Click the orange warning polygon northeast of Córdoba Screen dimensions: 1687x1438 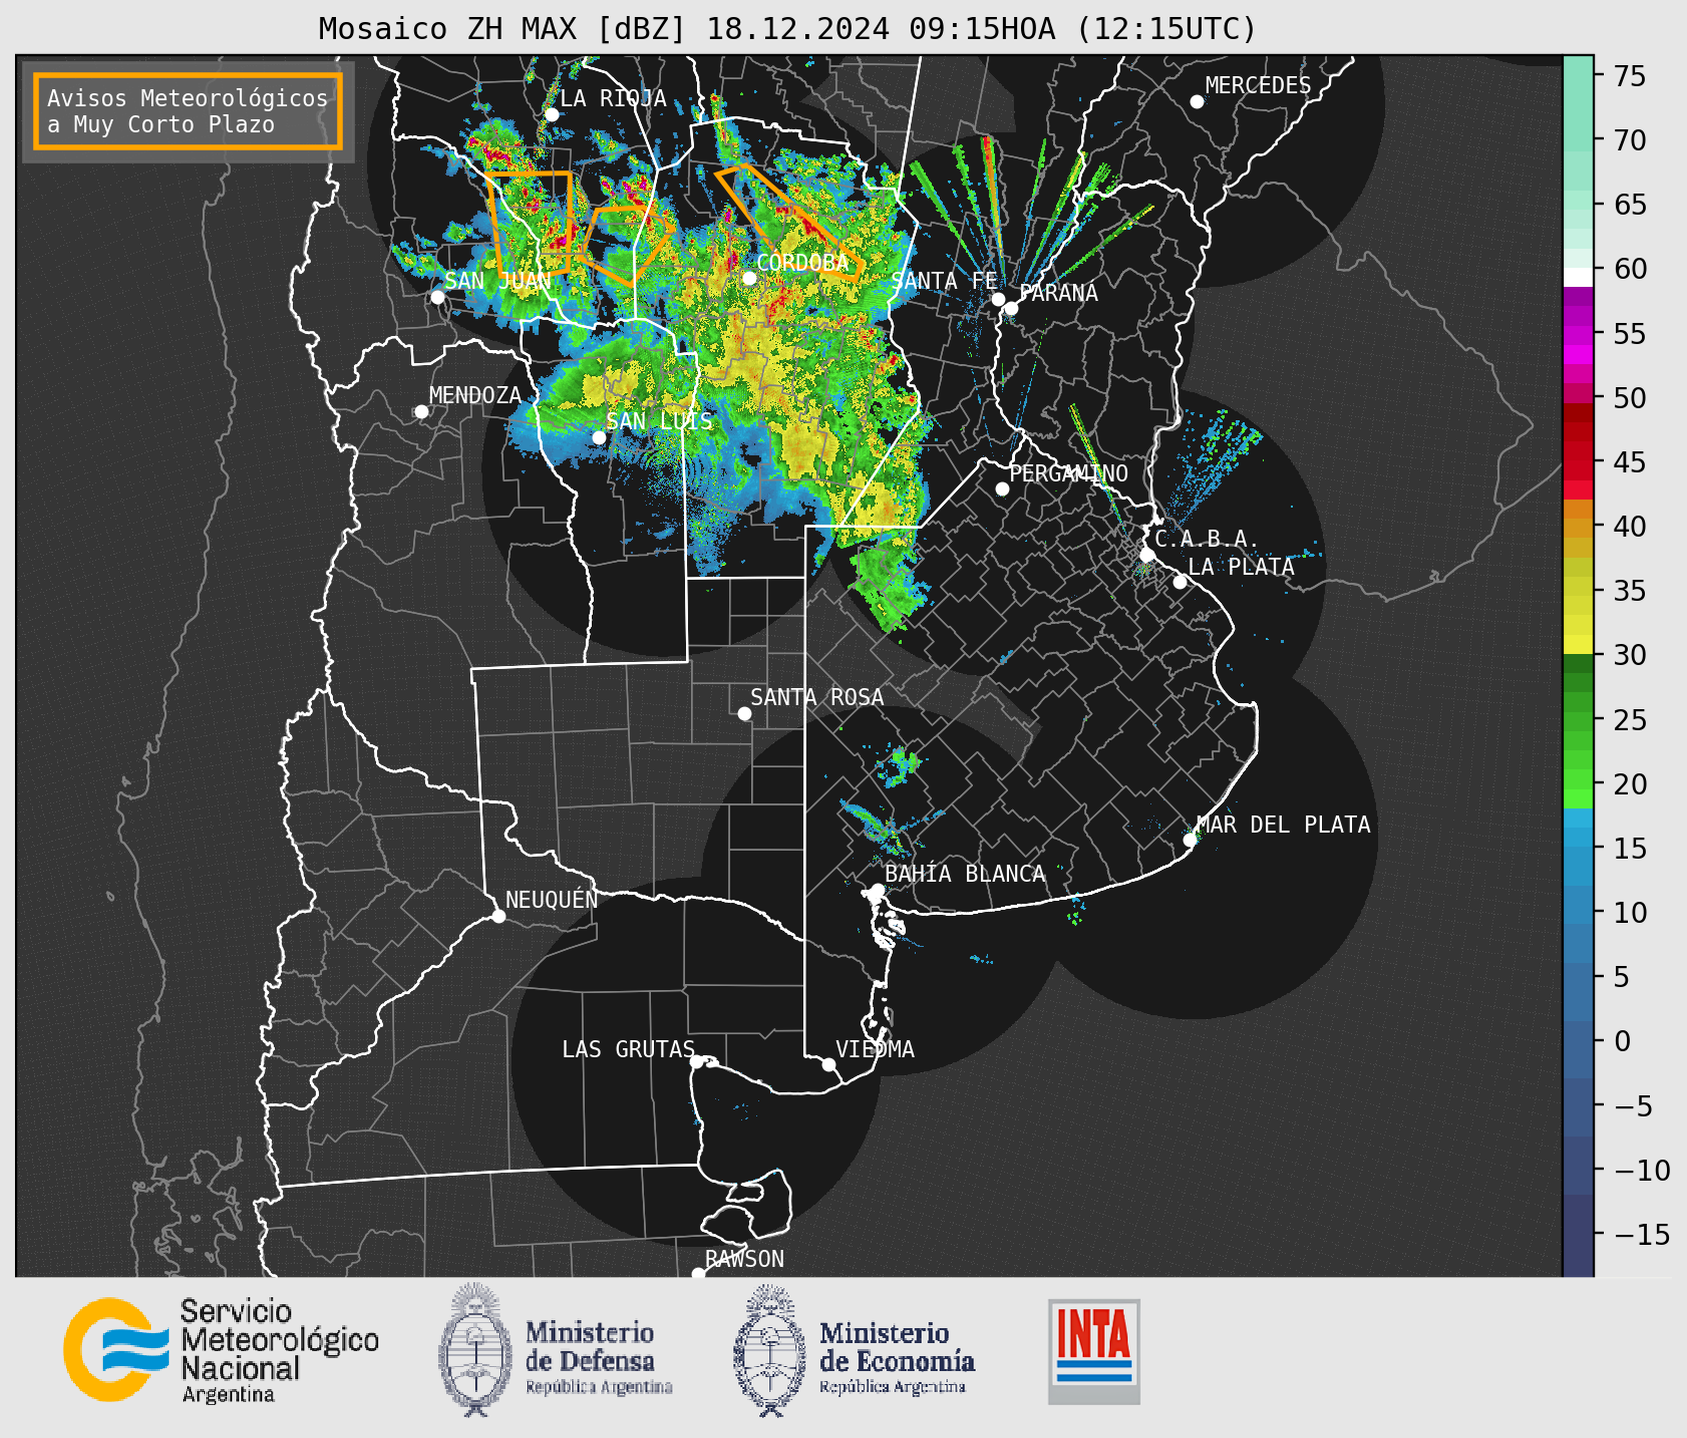click(x=789, y=222)
